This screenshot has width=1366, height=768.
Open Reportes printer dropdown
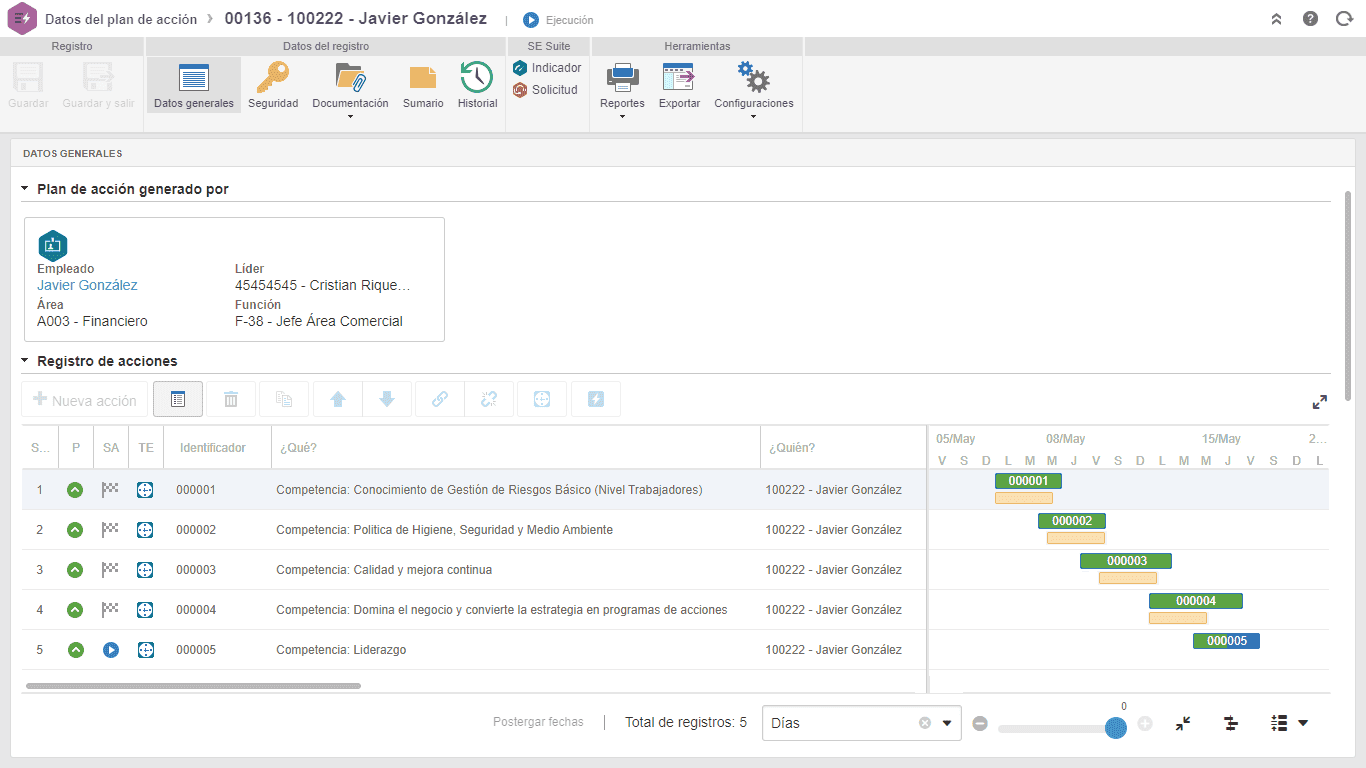pos(622,90)
